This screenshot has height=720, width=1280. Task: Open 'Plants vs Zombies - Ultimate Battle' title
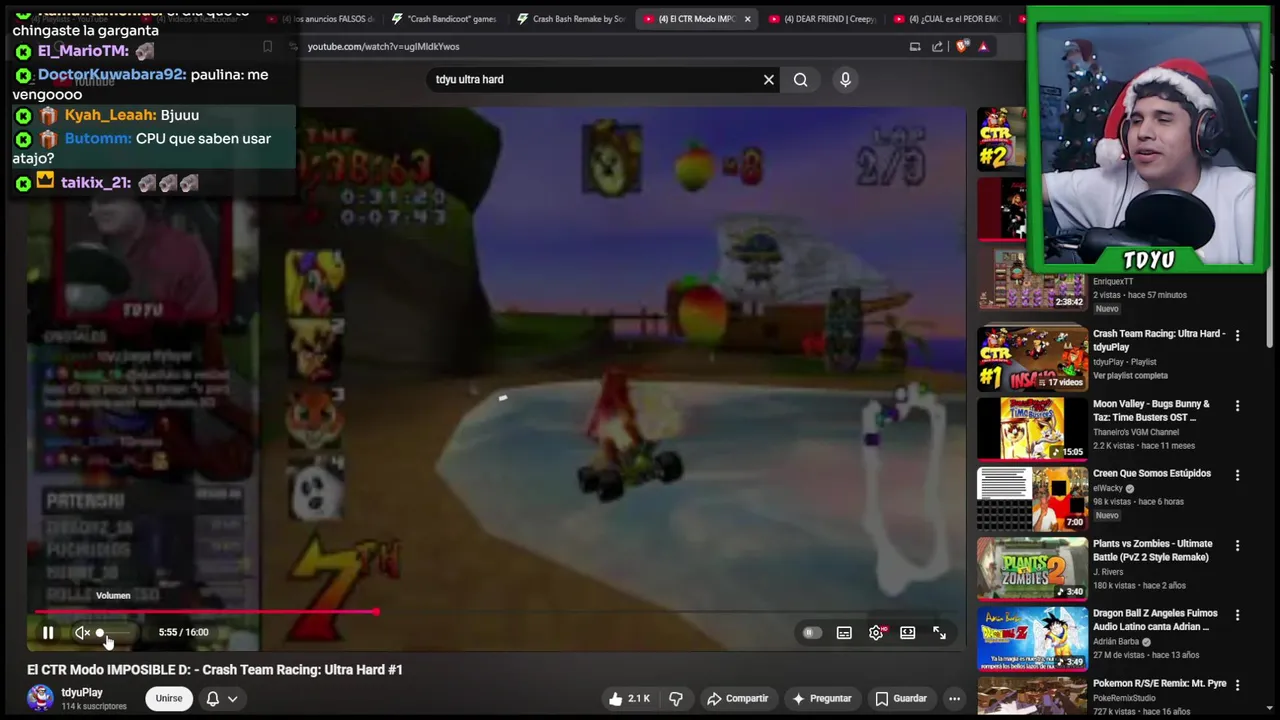[1152, 550]
